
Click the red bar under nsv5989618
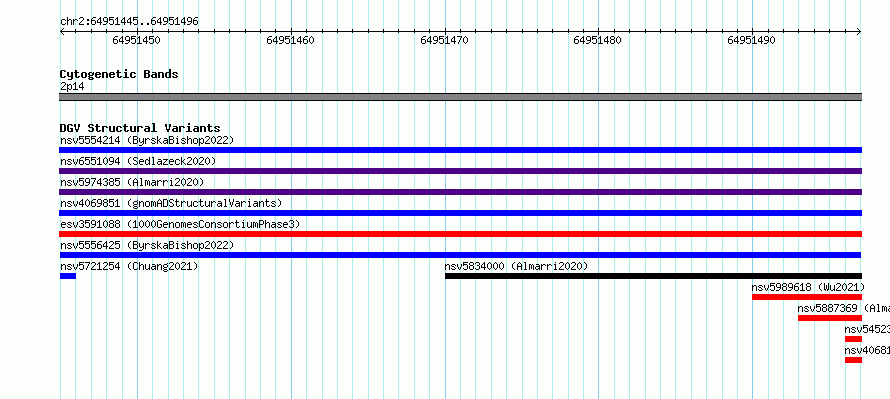pyautogui.click(x=807, y=297)
